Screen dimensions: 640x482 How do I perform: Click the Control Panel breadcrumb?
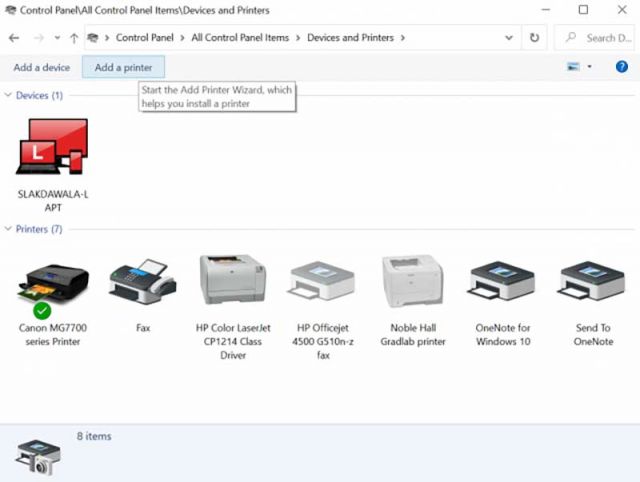pyautogui.click(x=144, y=38)
